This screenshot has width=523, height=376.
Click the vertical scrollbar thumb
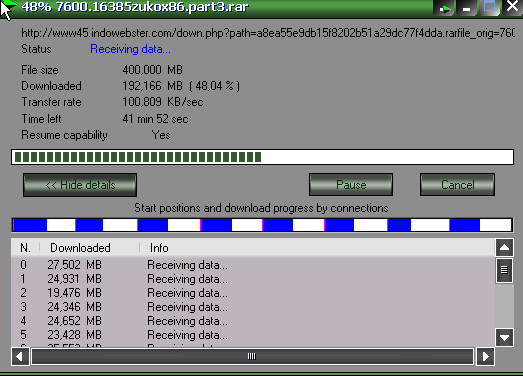504,270
